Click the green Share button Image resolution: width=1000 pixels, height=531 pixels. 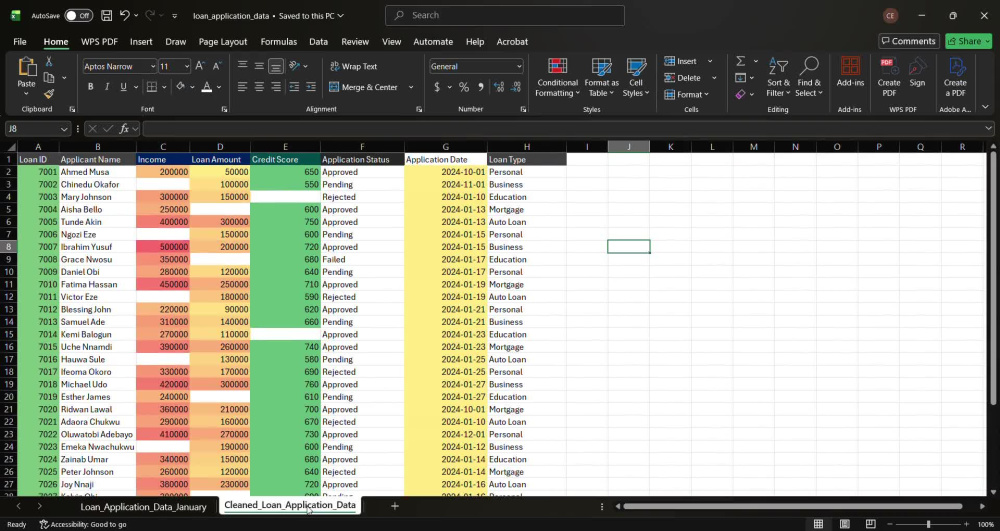coord(968,41)
